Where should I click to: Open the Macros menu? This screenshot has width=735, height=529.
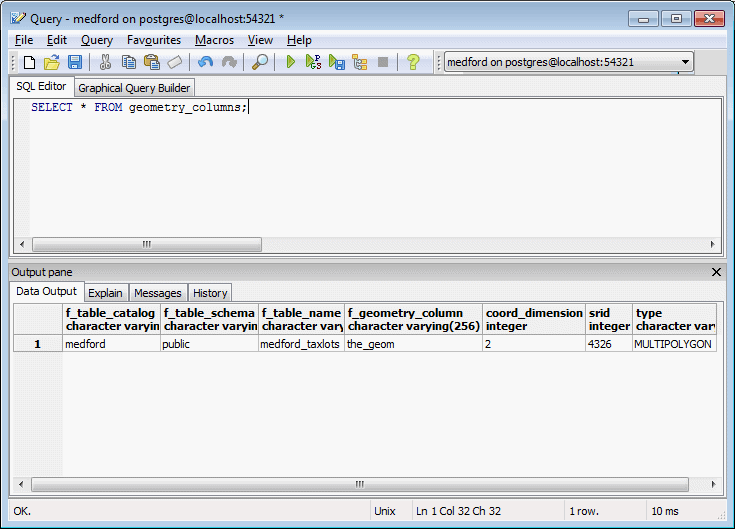pos(214,40)
